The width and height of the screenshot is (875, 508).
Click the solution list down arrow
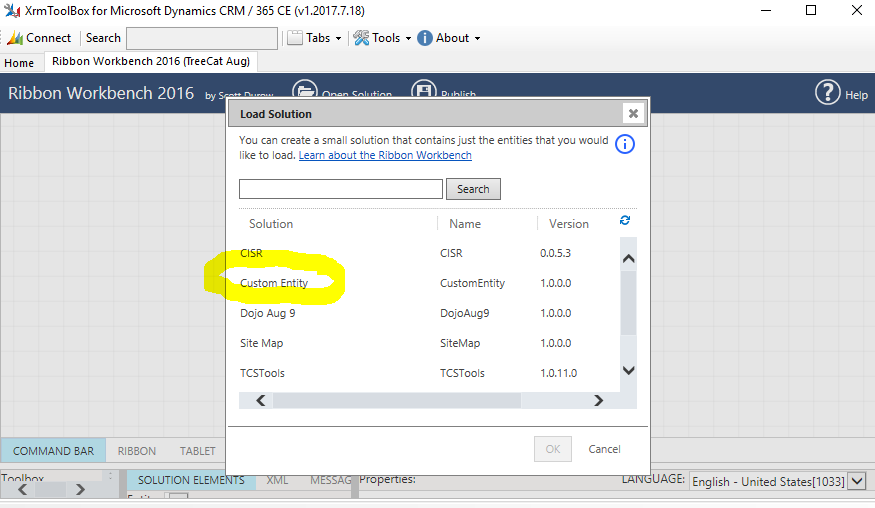[x=628, y=371]
